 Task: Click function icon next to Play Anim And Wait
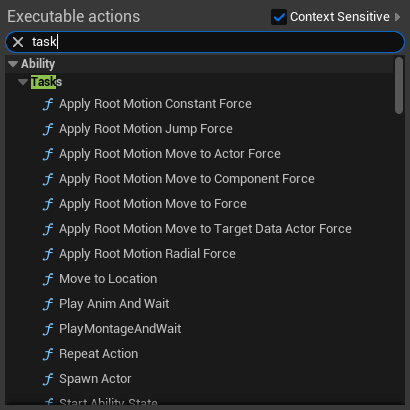[48, 304]
